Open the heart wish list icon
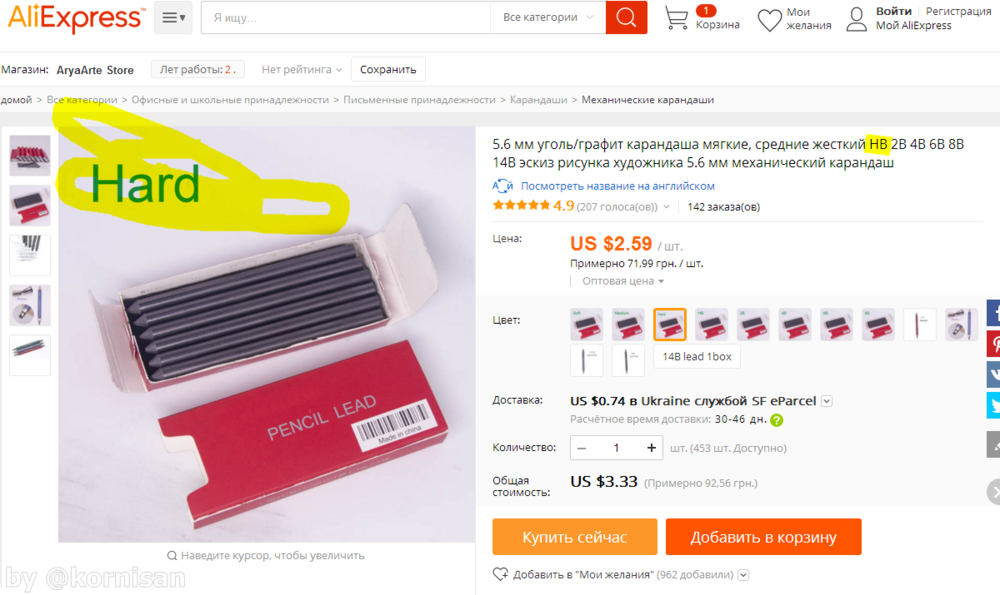The image size is (1000, 595). pyautogui.click(x=769, y=20)
